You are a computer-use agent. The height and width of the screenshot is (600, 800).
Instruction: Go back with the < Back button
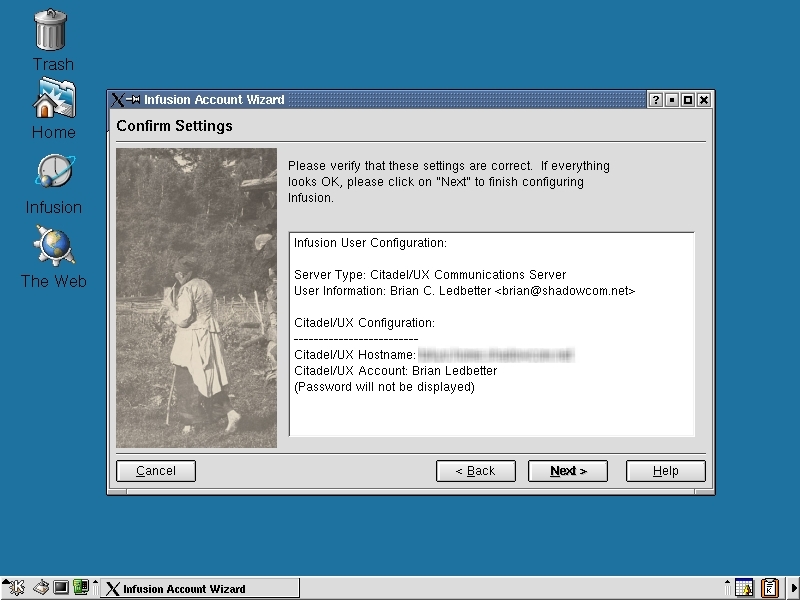tap(476, 471)
